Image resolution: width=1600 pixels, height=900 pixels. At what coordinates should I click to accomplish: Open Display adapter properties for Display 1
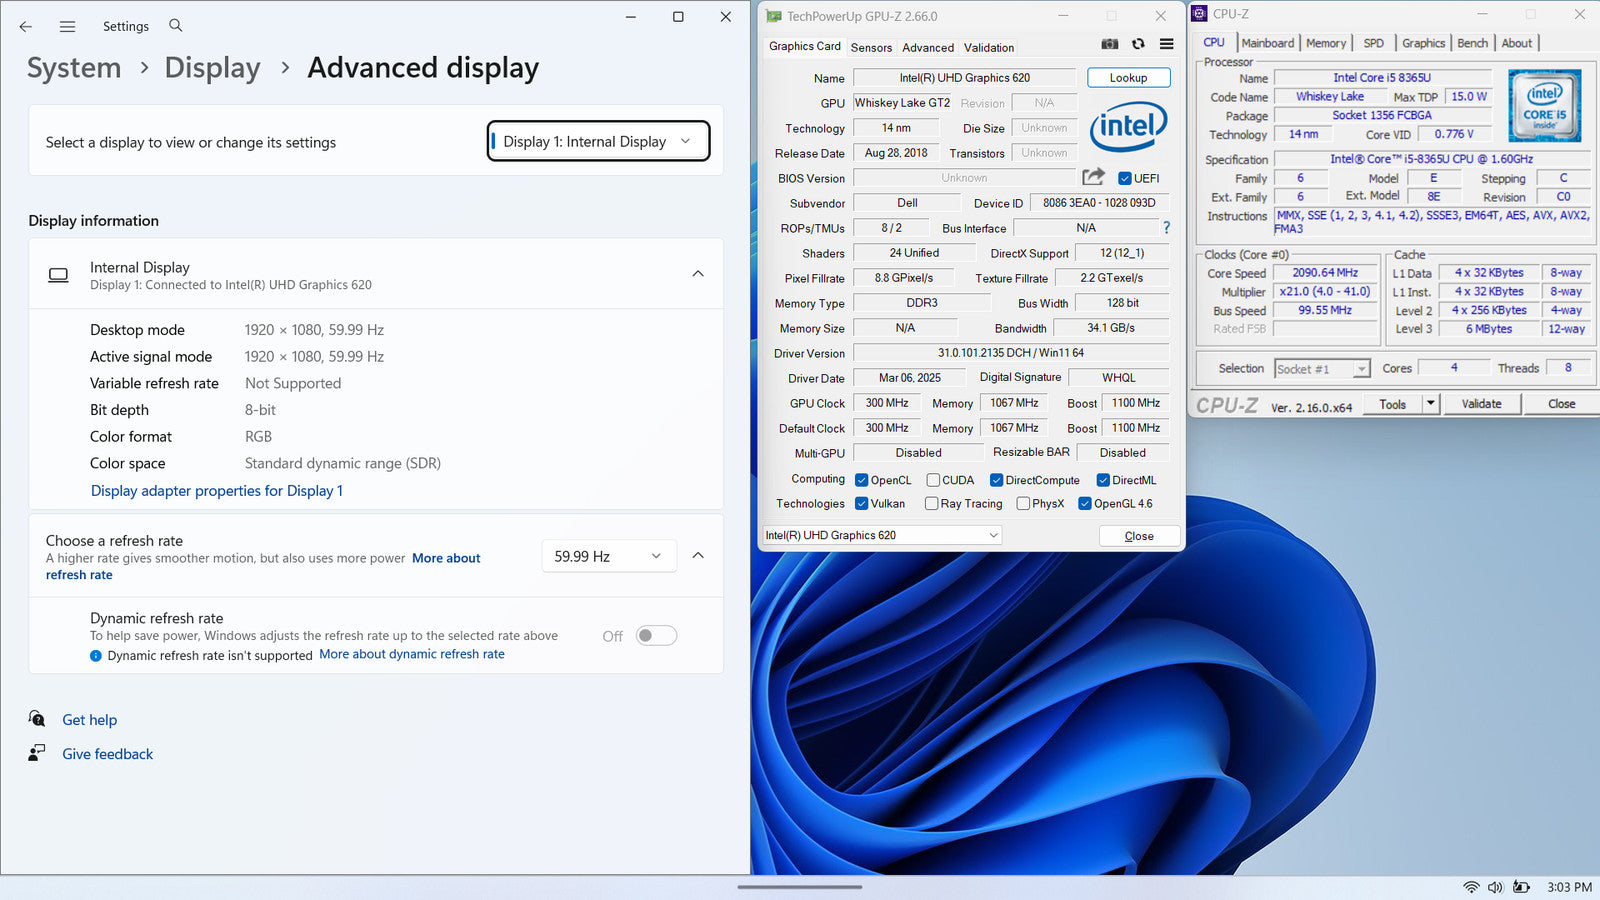click(217, 491)
